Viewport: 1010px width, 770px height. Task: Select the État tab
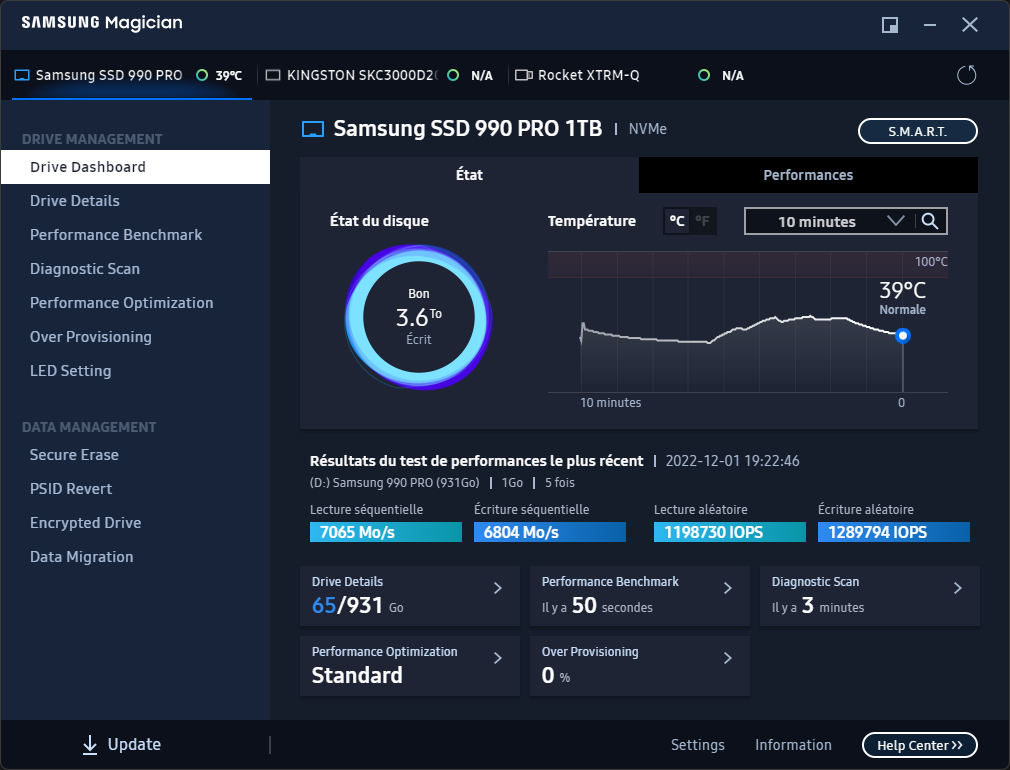[x=470, y=175]
